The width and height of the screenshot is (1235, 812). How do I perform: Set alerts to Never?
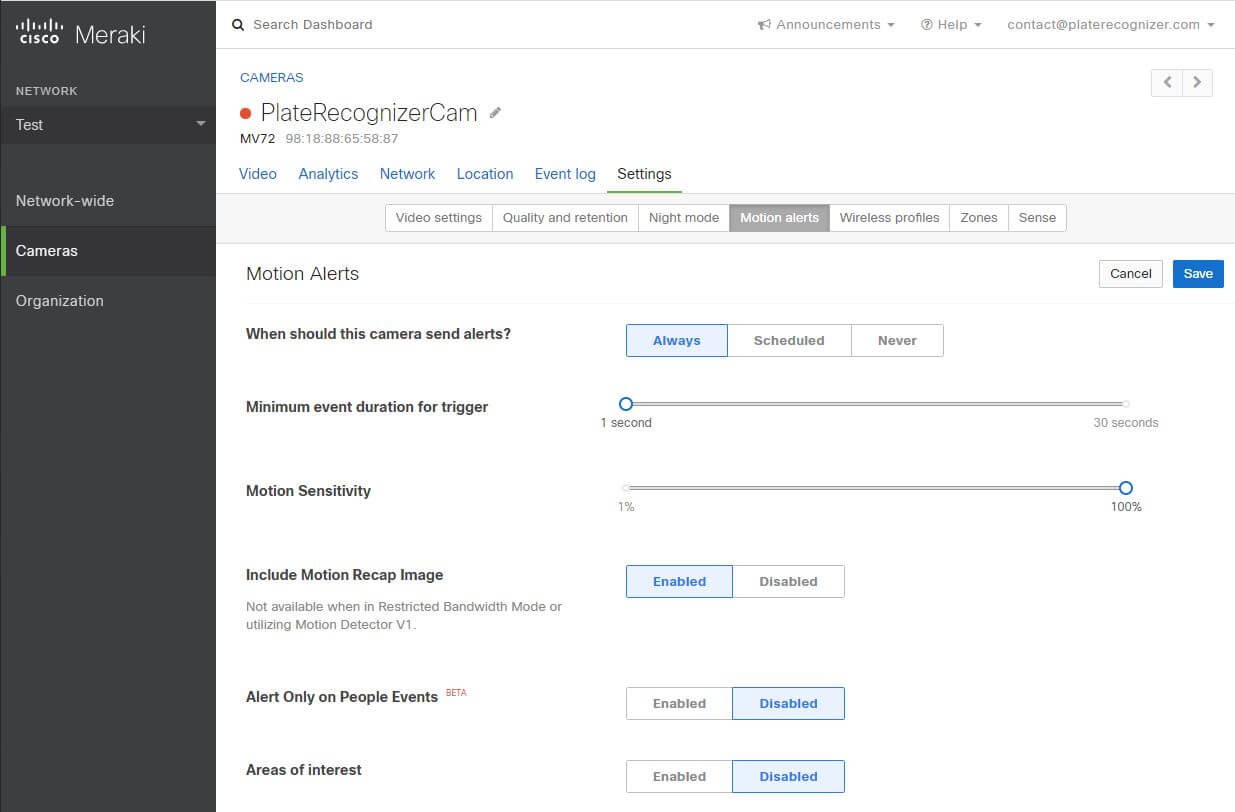coord(897,340)
